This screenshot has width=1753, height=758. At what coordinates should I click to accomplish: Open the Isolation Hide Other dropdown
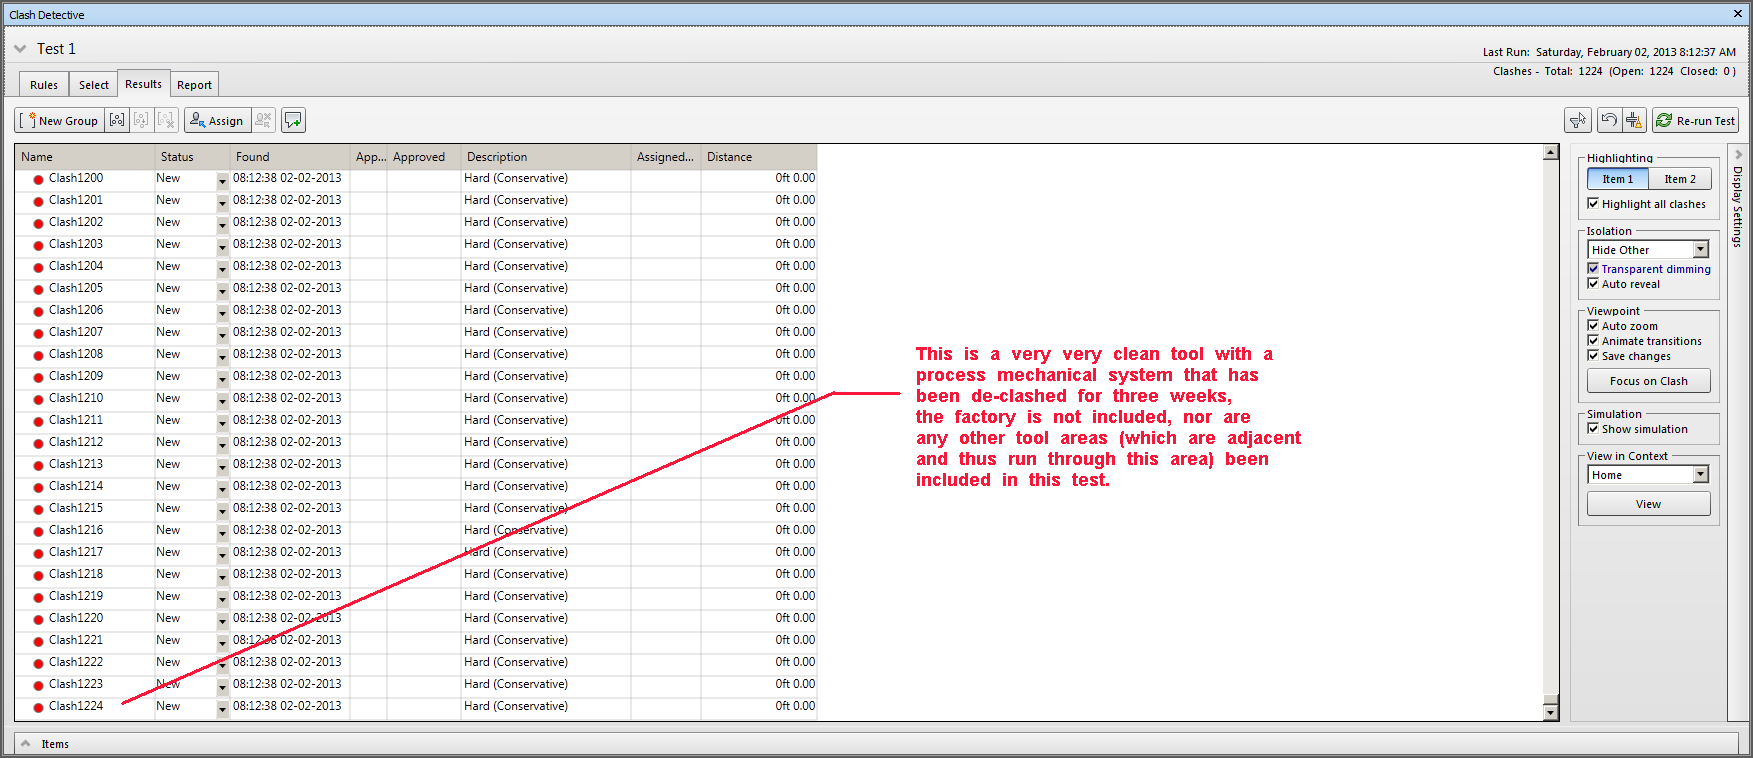(1700, 250)
